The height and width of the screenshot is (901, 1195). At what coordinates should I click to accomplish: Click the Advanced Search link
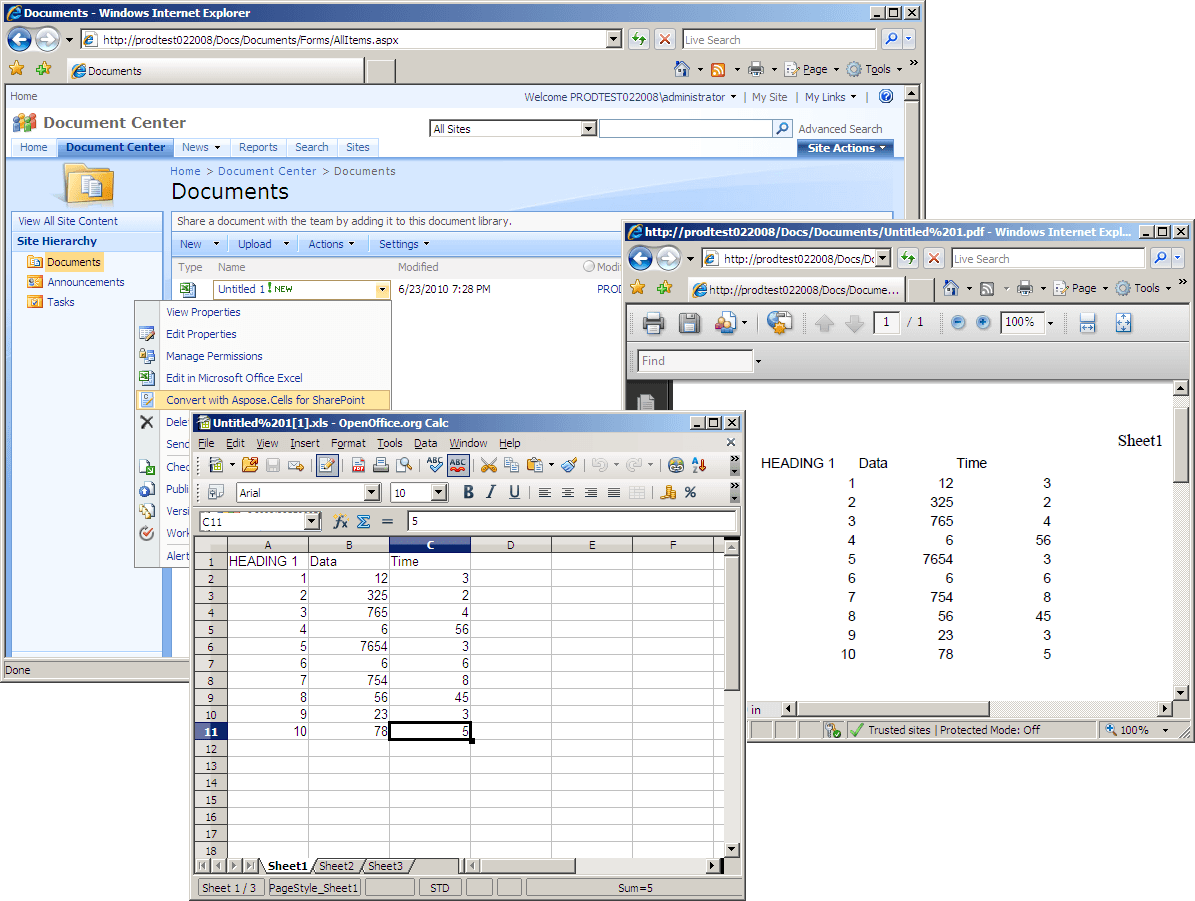840,129
